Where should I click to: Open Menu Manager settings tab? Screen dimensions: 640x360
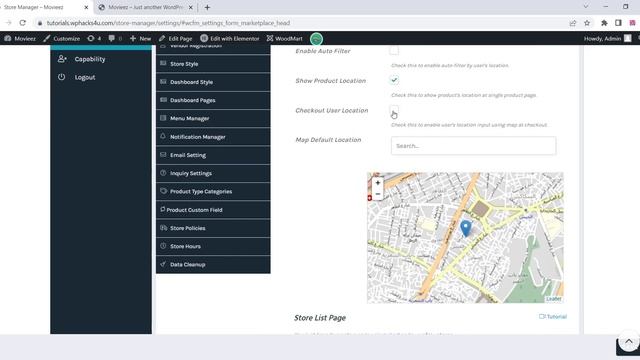(x=213, y=118)
